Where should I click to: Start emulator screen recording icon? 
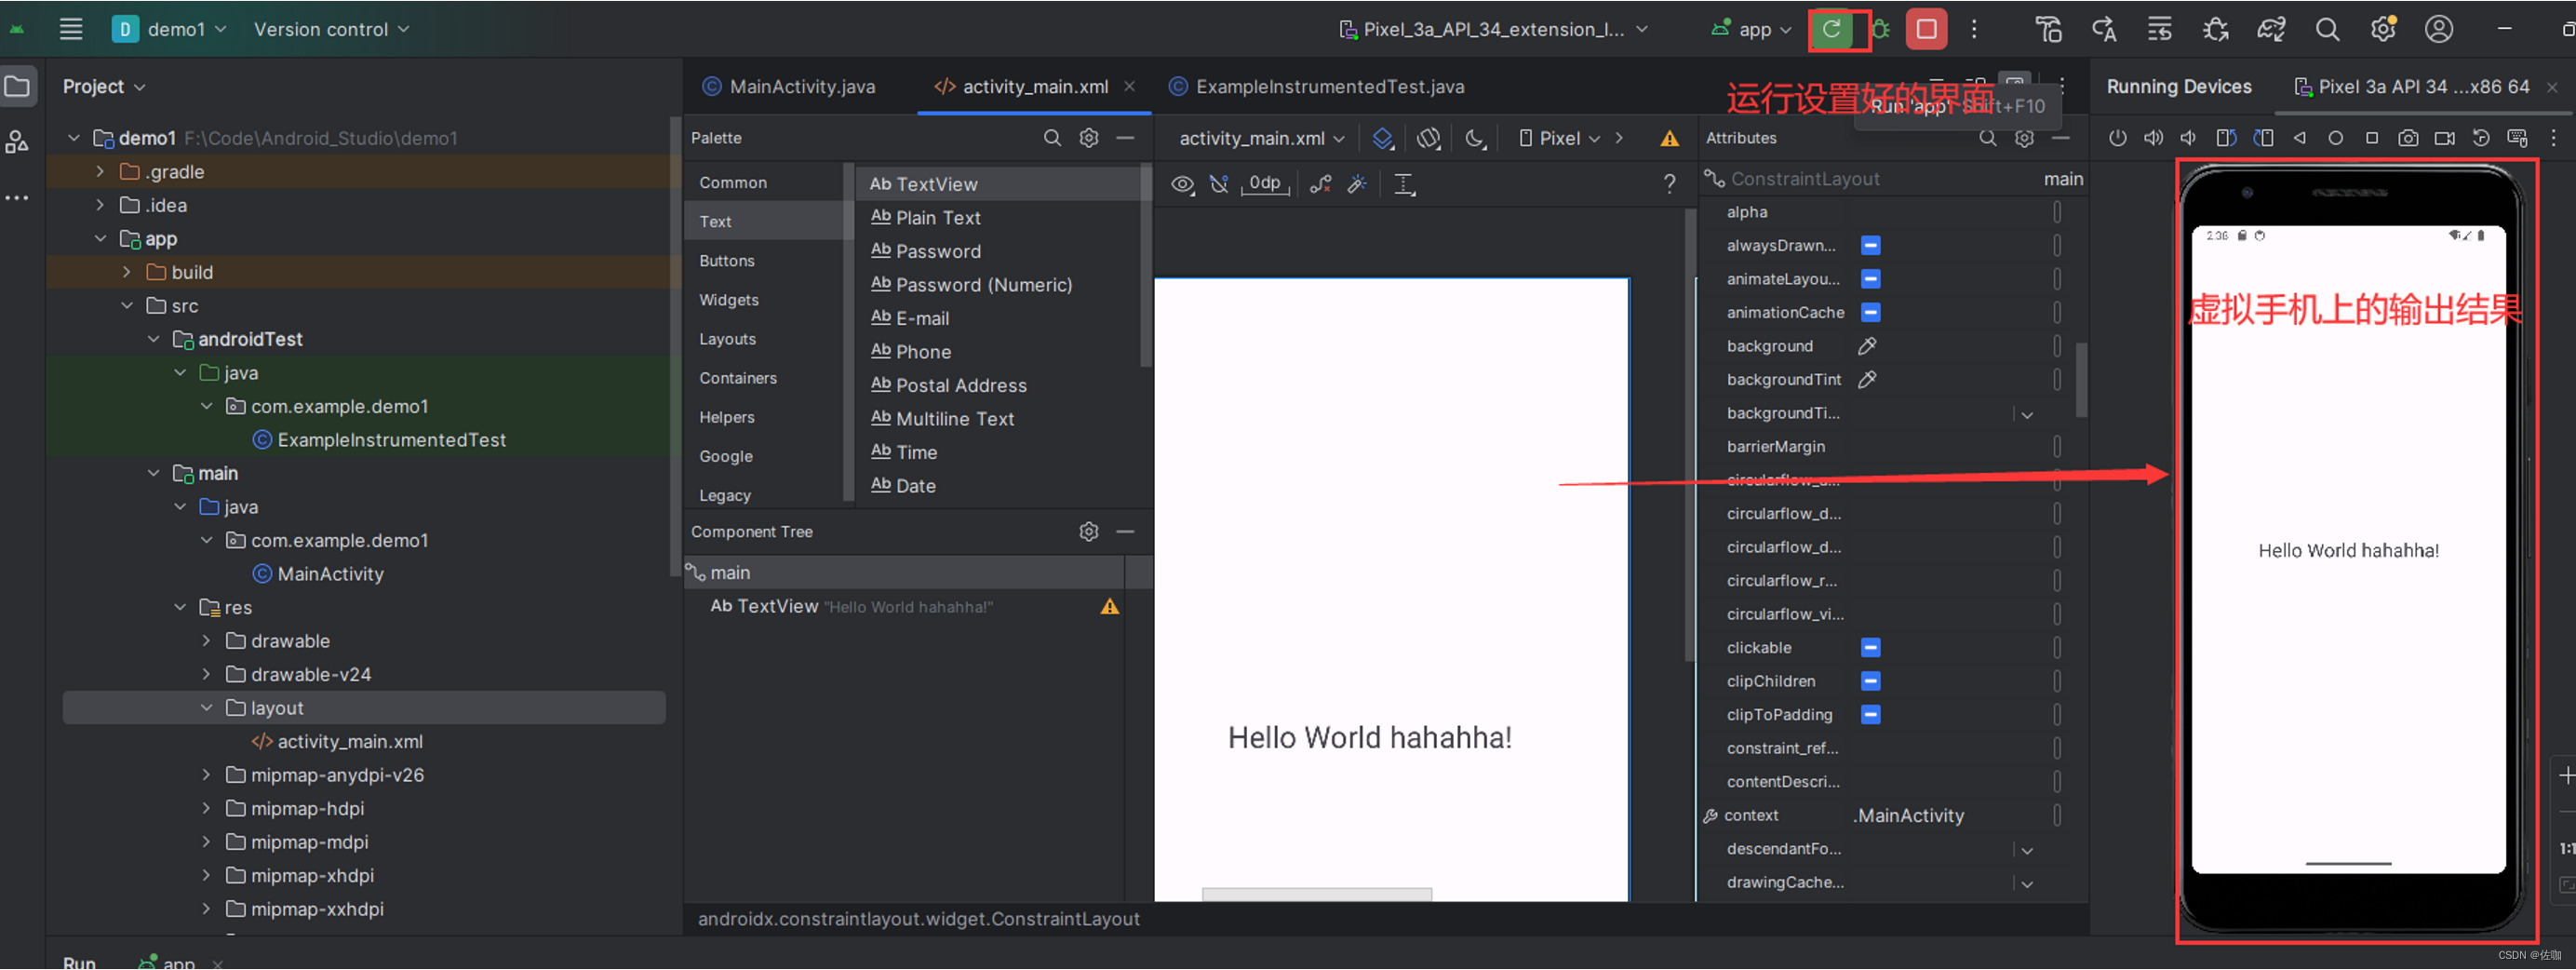pos(2444,138)
